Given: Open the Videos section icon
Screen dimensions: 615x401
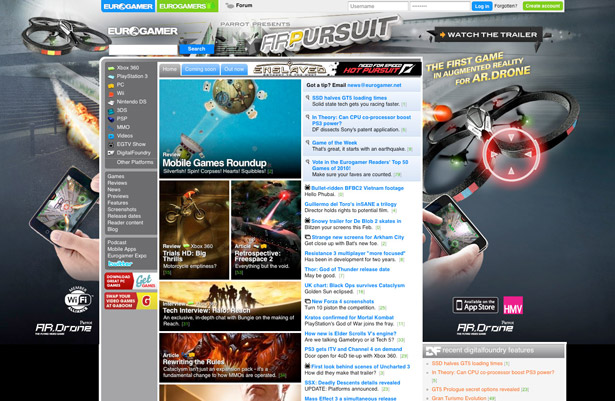Looking at the screenshot, I should [x=111, y=136].
